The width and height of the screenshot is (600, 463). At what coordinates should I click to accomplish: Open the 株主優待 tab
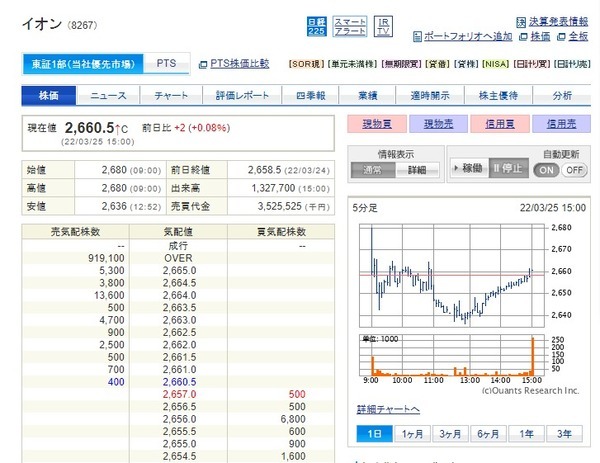pyautogui.click(x=498, y=96)
